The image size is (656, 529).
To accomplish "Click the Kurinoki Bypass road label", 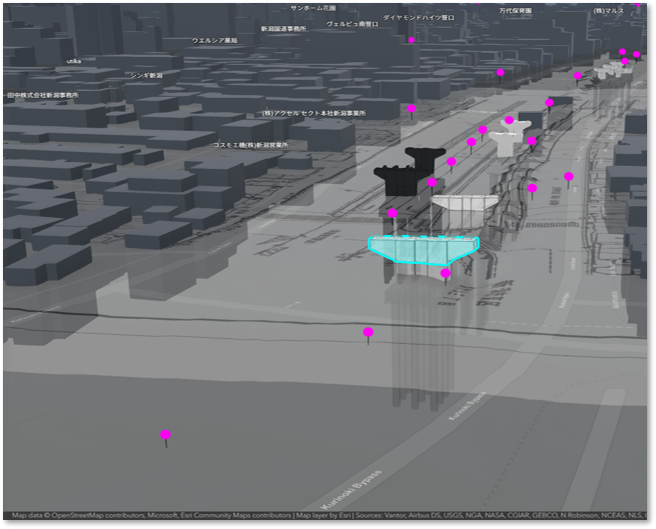I will [351, 489].
